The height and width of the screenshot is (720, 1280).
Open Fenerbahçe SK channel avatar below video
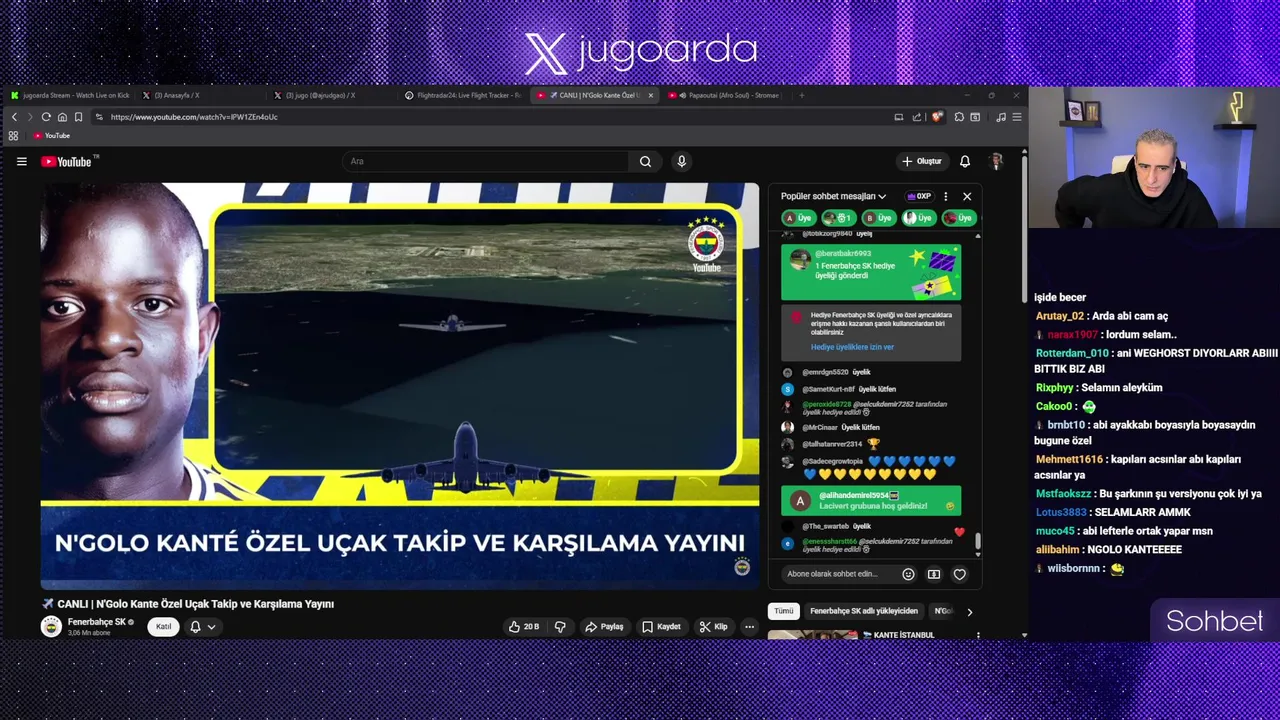click(x=51, y=626)
